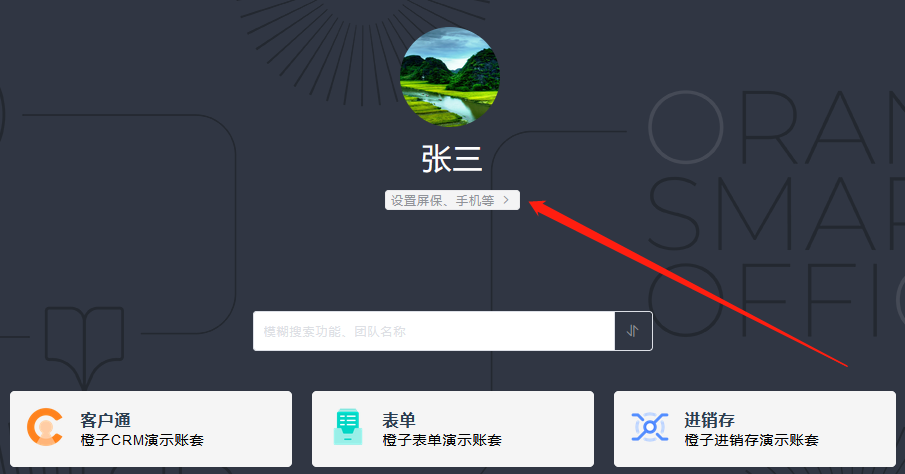Click the orange 客户通 CRM logo icon
Screen dimensions: 905x474
[x=45, y=427]
